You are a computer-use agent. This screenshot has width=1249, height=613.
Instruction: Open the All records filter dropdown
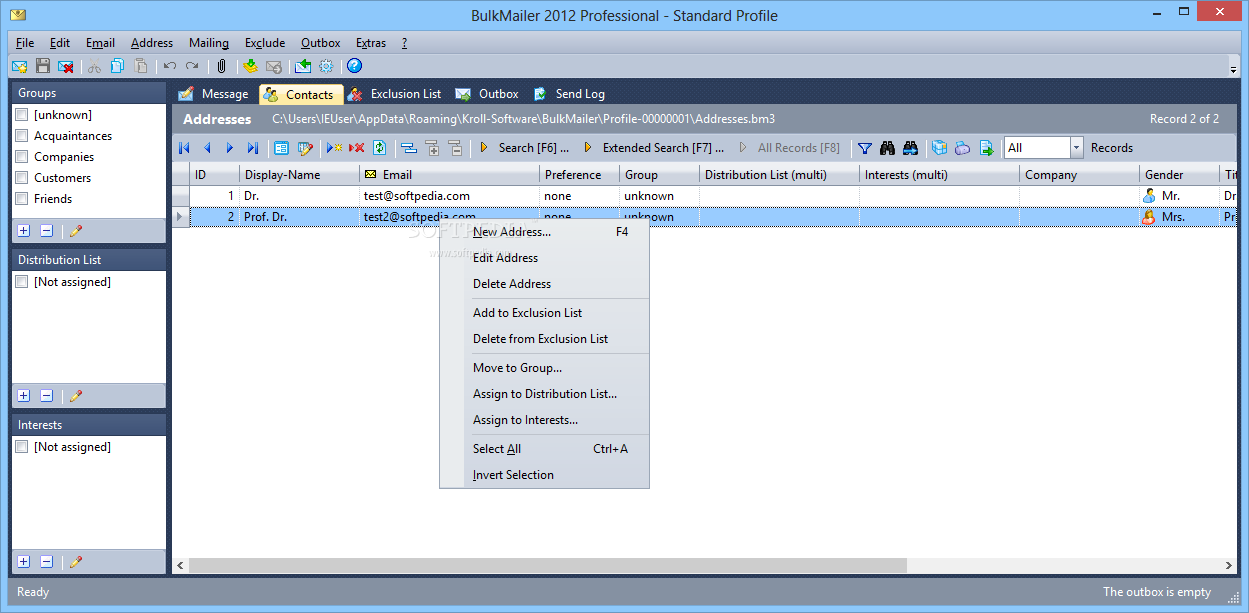coord(1076,148)
